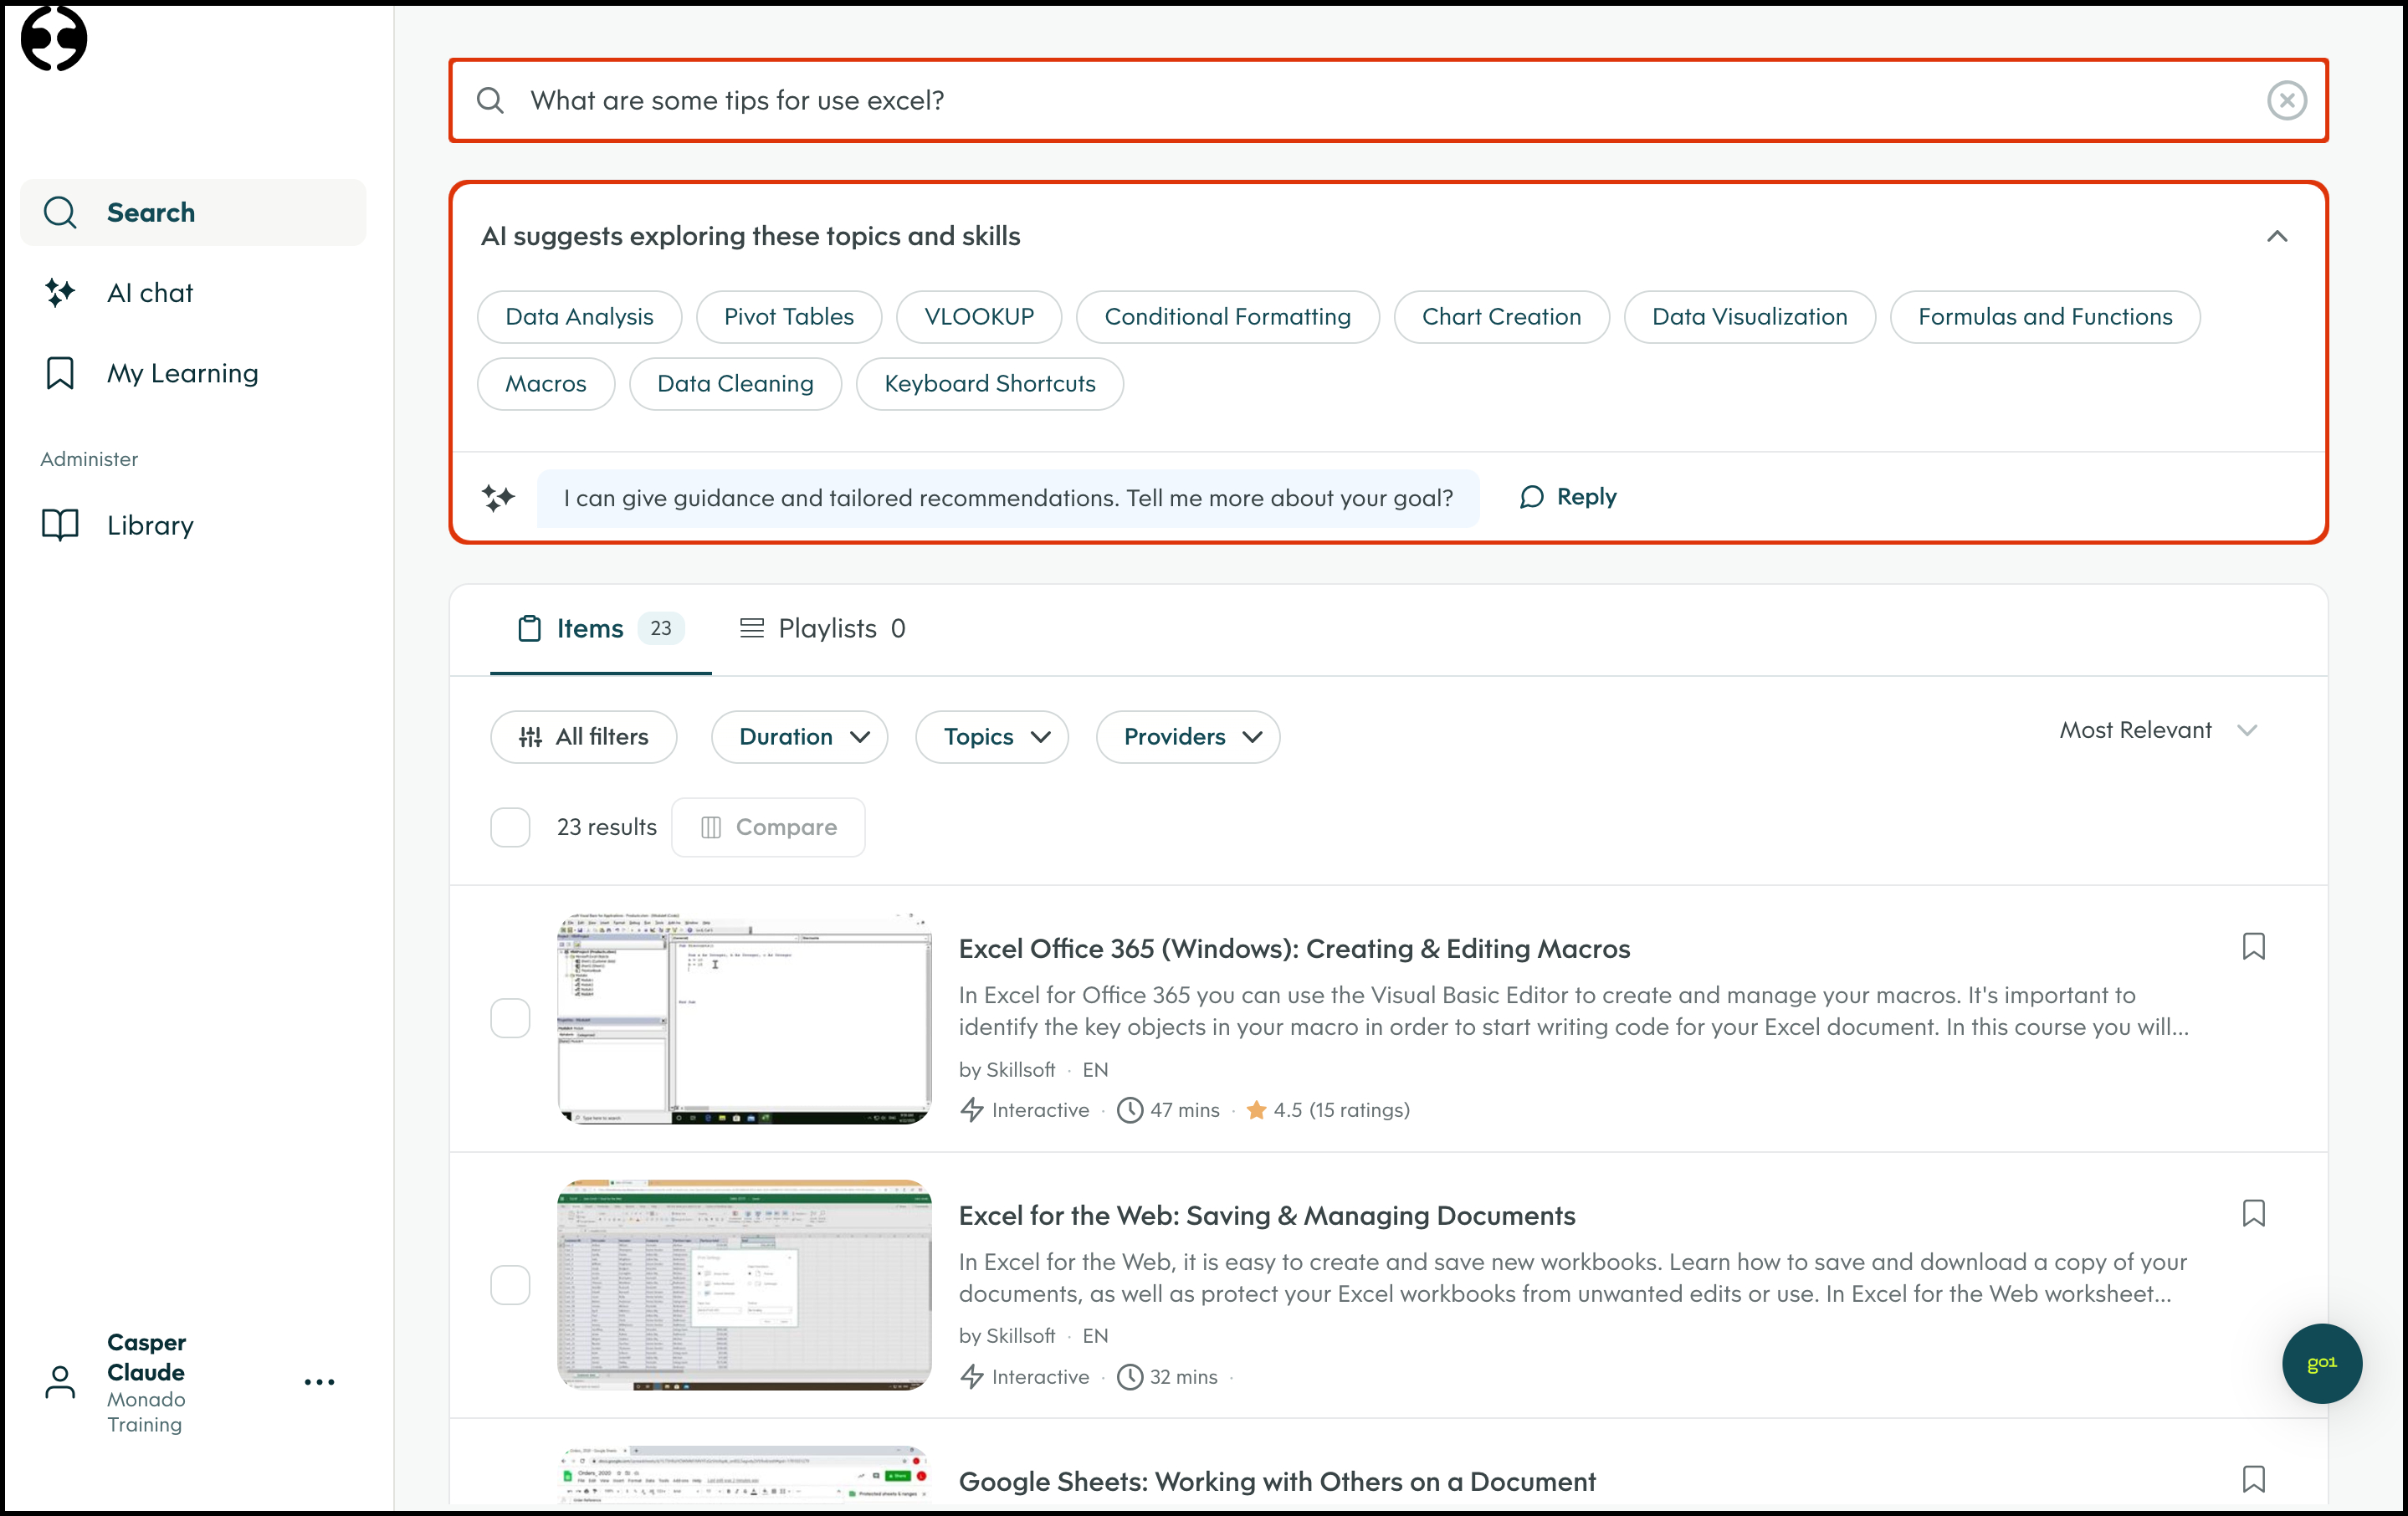Screen dimensions: 2408x1516
Task: Bookmark the Creating & Editing Macros course
Action: (x=2253, y=946)
